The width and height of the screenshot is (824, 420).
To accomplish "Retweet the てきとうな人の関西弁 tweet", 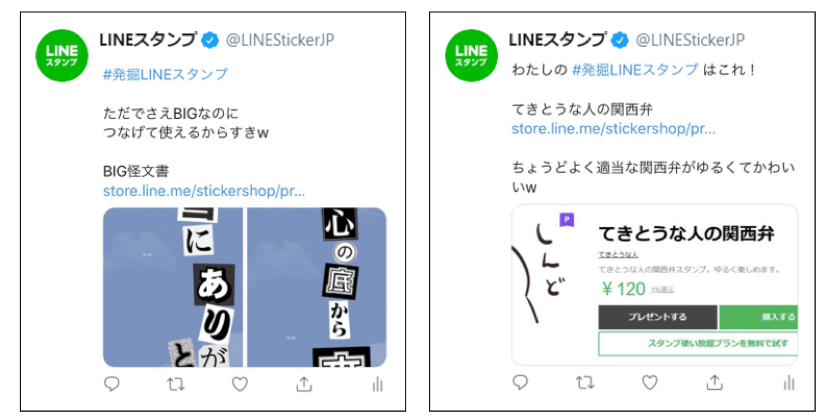I will point(584,383).
